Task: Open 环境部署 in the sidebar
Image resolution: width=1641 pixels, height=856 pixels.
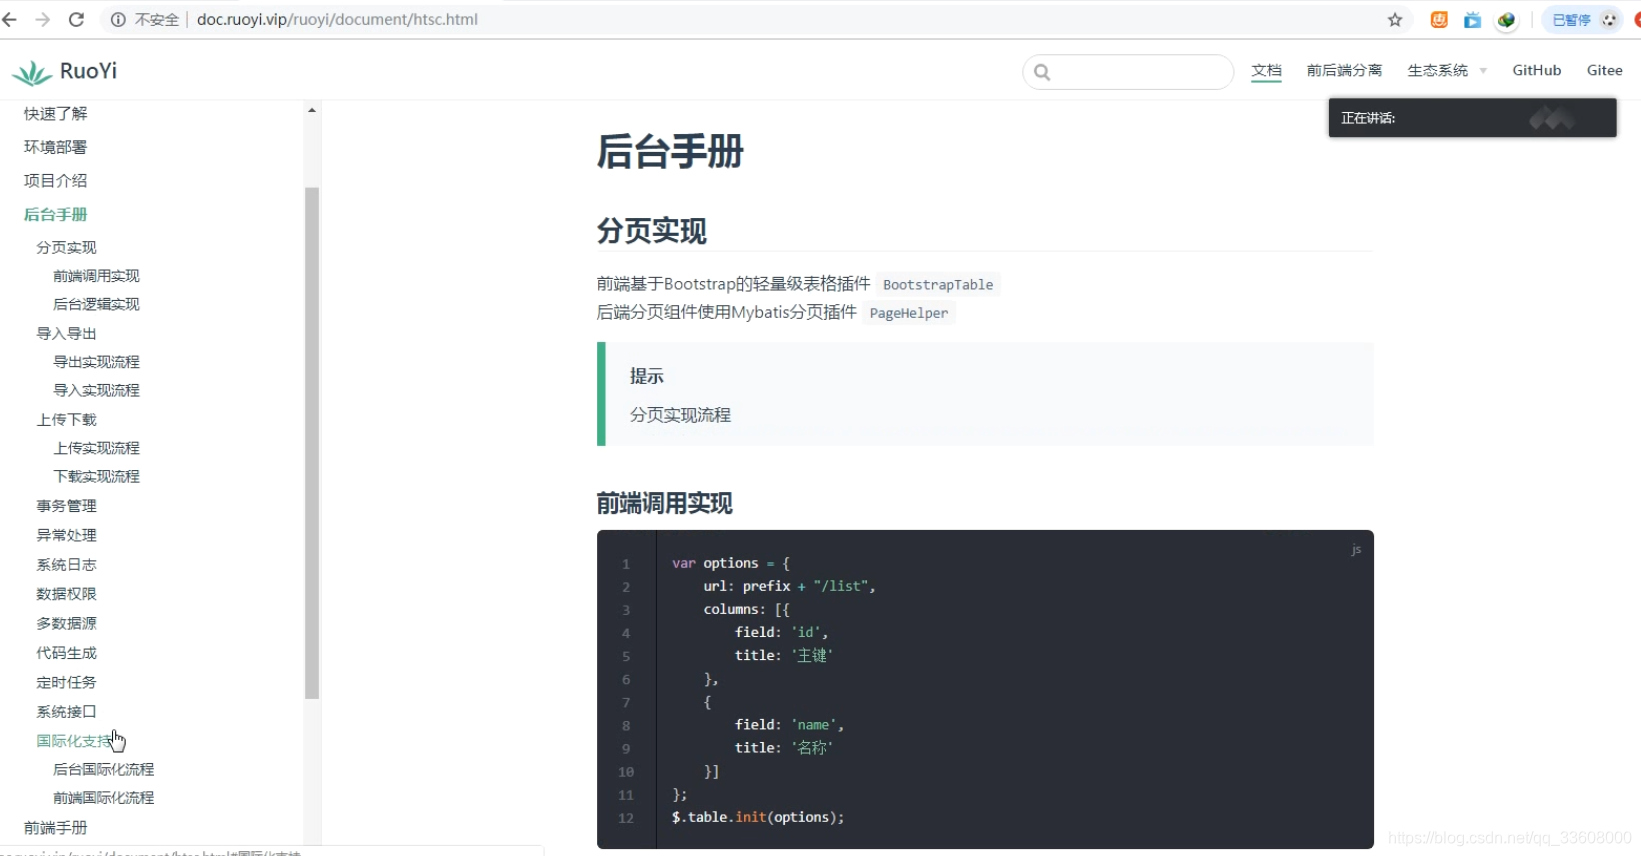Action: [56, 147]
